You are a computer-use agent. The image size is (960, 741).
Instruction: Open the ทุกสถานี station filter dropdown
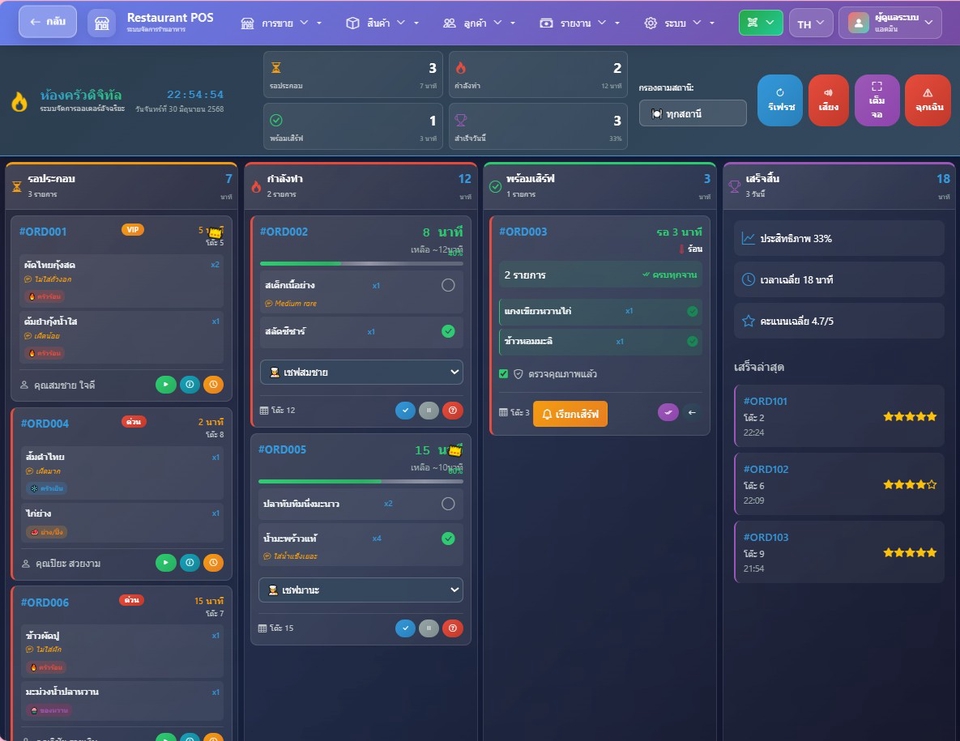tap(693, 114)
